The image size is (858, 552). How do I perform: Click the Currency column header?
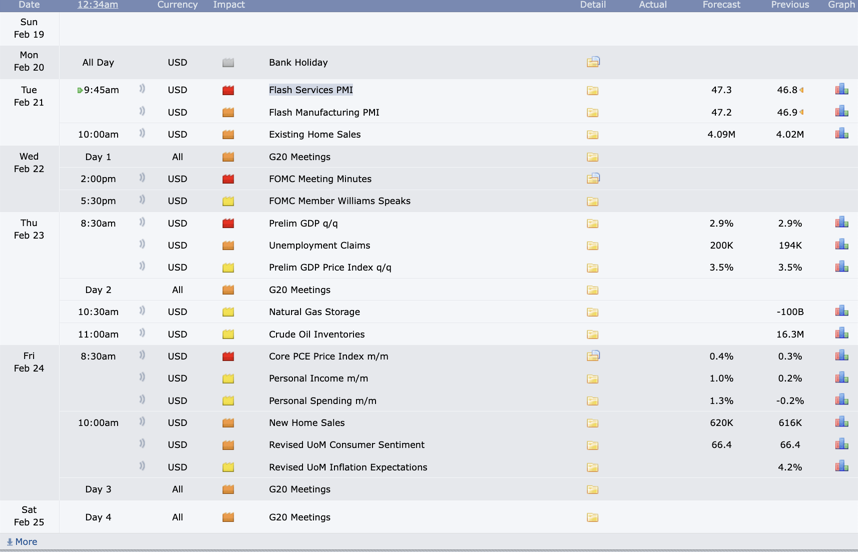pos(177,5)
